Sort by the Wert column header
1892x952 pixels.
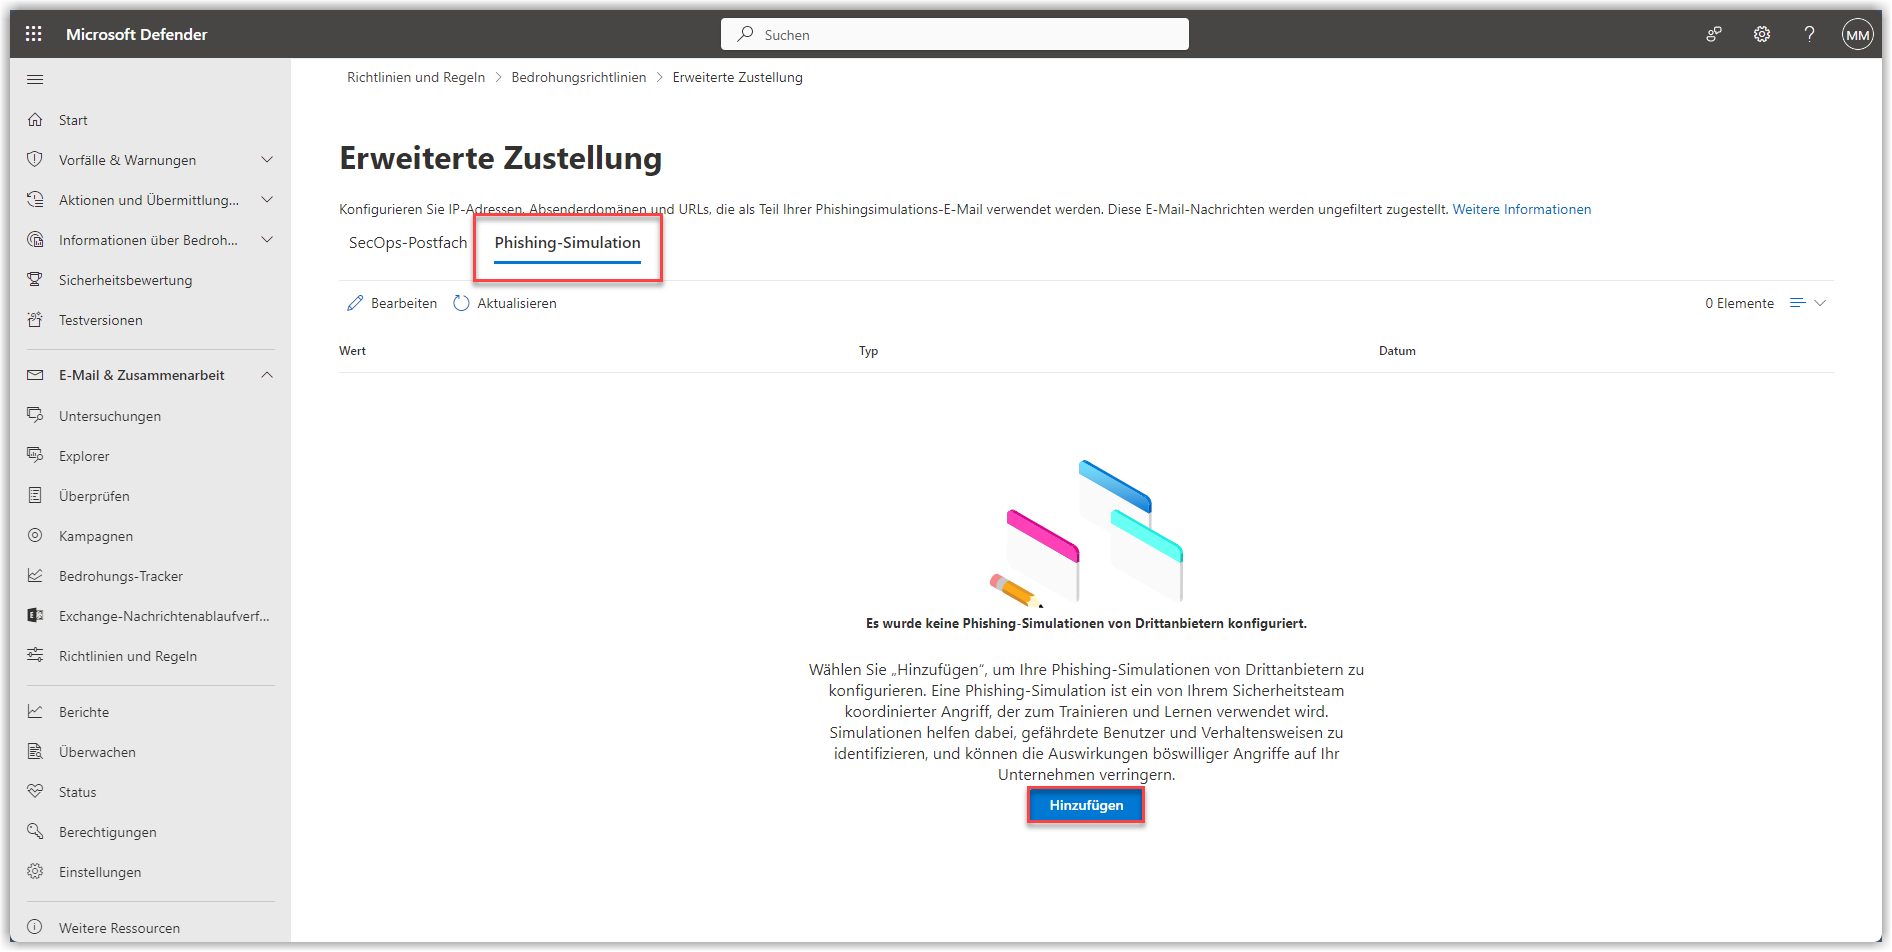[x=352, y=351]
